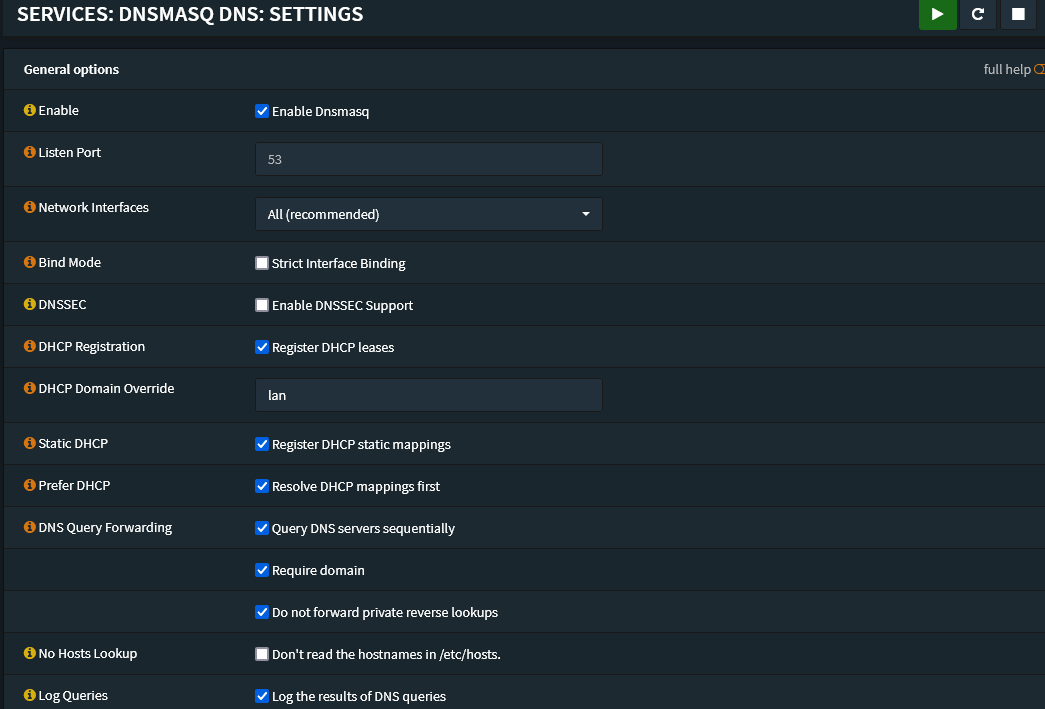Screen dimensions: 1045x709
Task: Show help info icon for Enable
Action: tap(29, 110)
